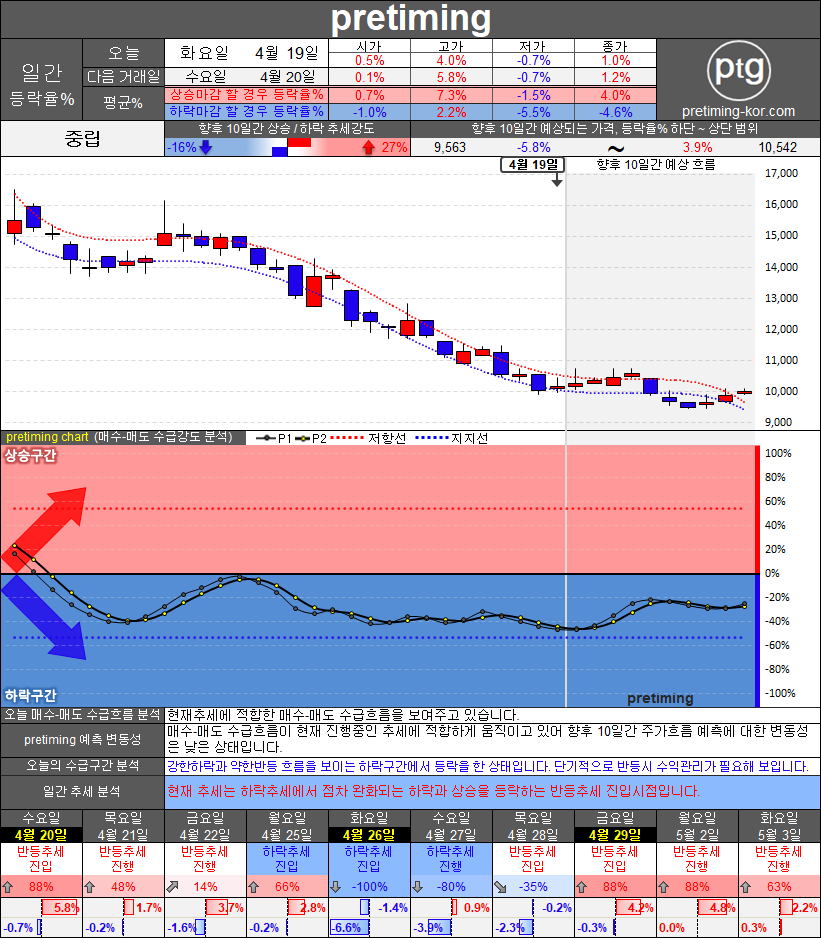Screen dimensions: 821x938
Task: Click the P1 legend marker
Action: (266, 438)
